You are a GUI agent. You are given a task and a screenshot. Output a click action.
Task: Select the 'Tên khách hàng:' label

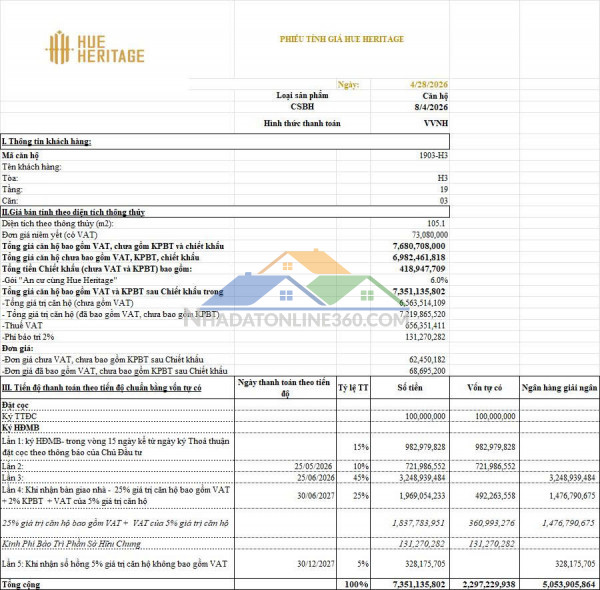point(32,167)
